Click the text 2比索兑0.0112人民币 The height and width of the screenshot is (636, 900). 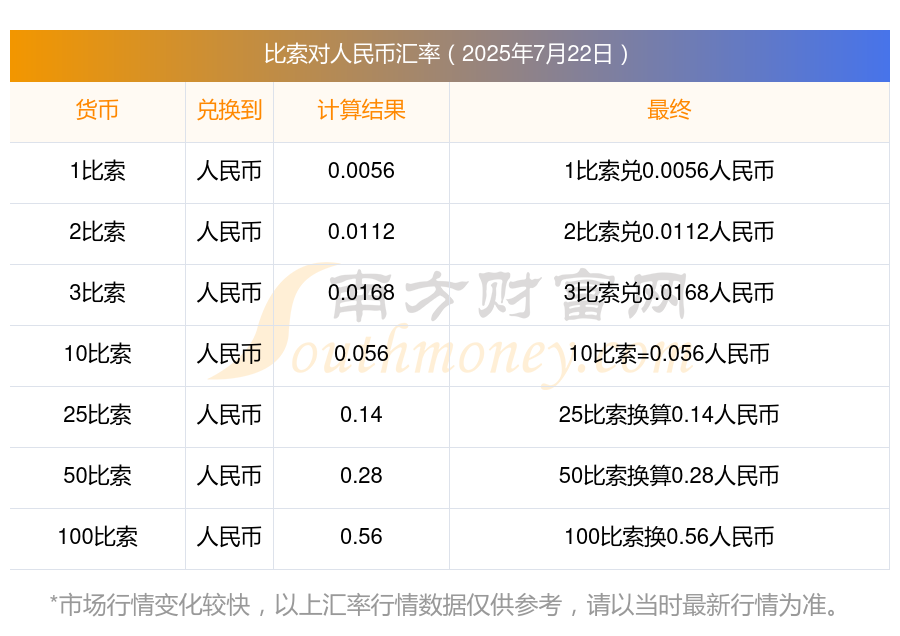tap(669, 232)
